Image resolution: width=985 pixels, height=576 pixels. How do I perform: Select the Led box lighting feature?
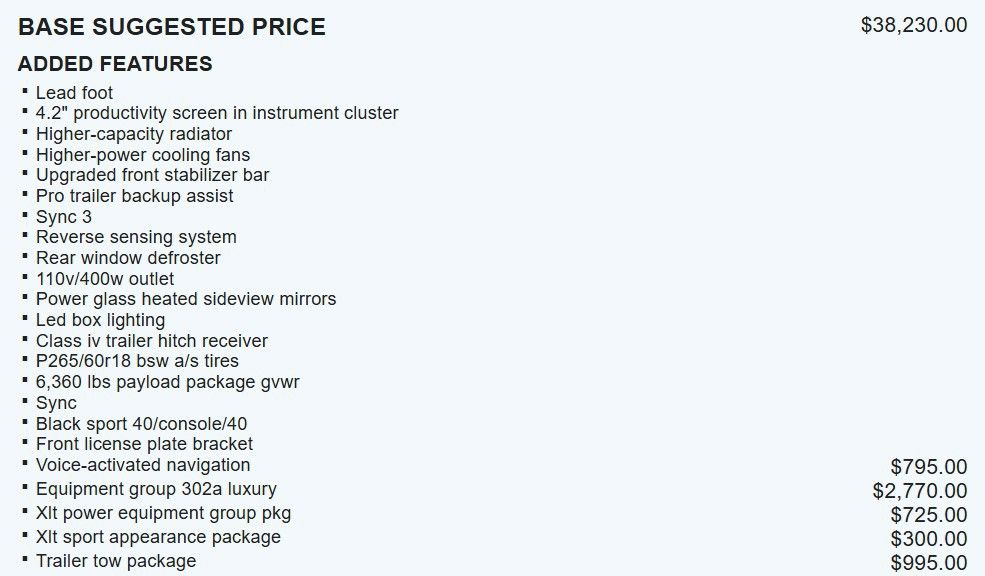tap(100, 320)
